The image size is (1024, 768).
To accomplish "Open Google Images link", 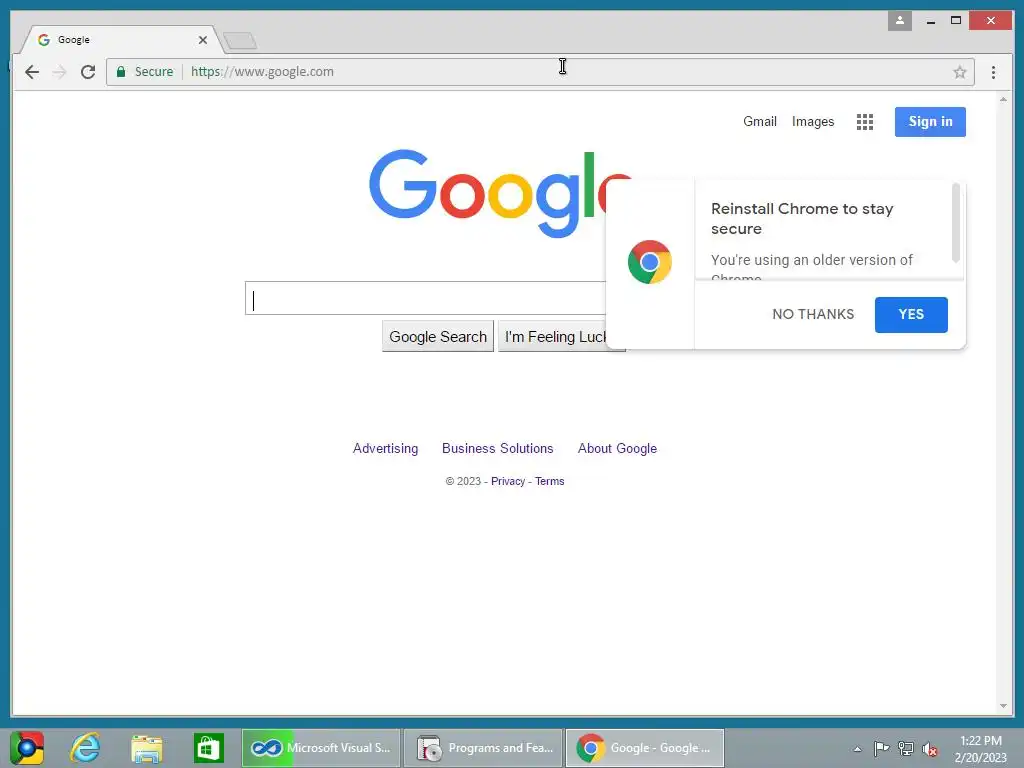I will pyautogui.click(x=812, y=121).
